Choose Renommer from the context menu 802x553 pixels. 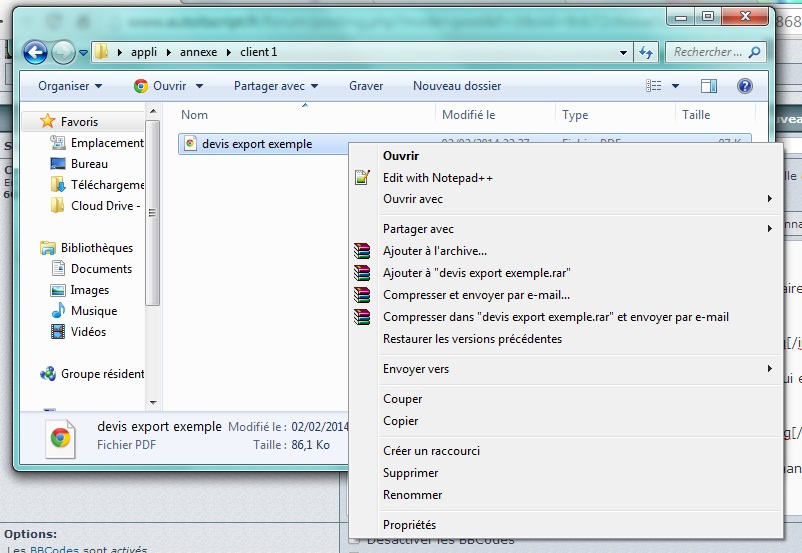(412, 495)
